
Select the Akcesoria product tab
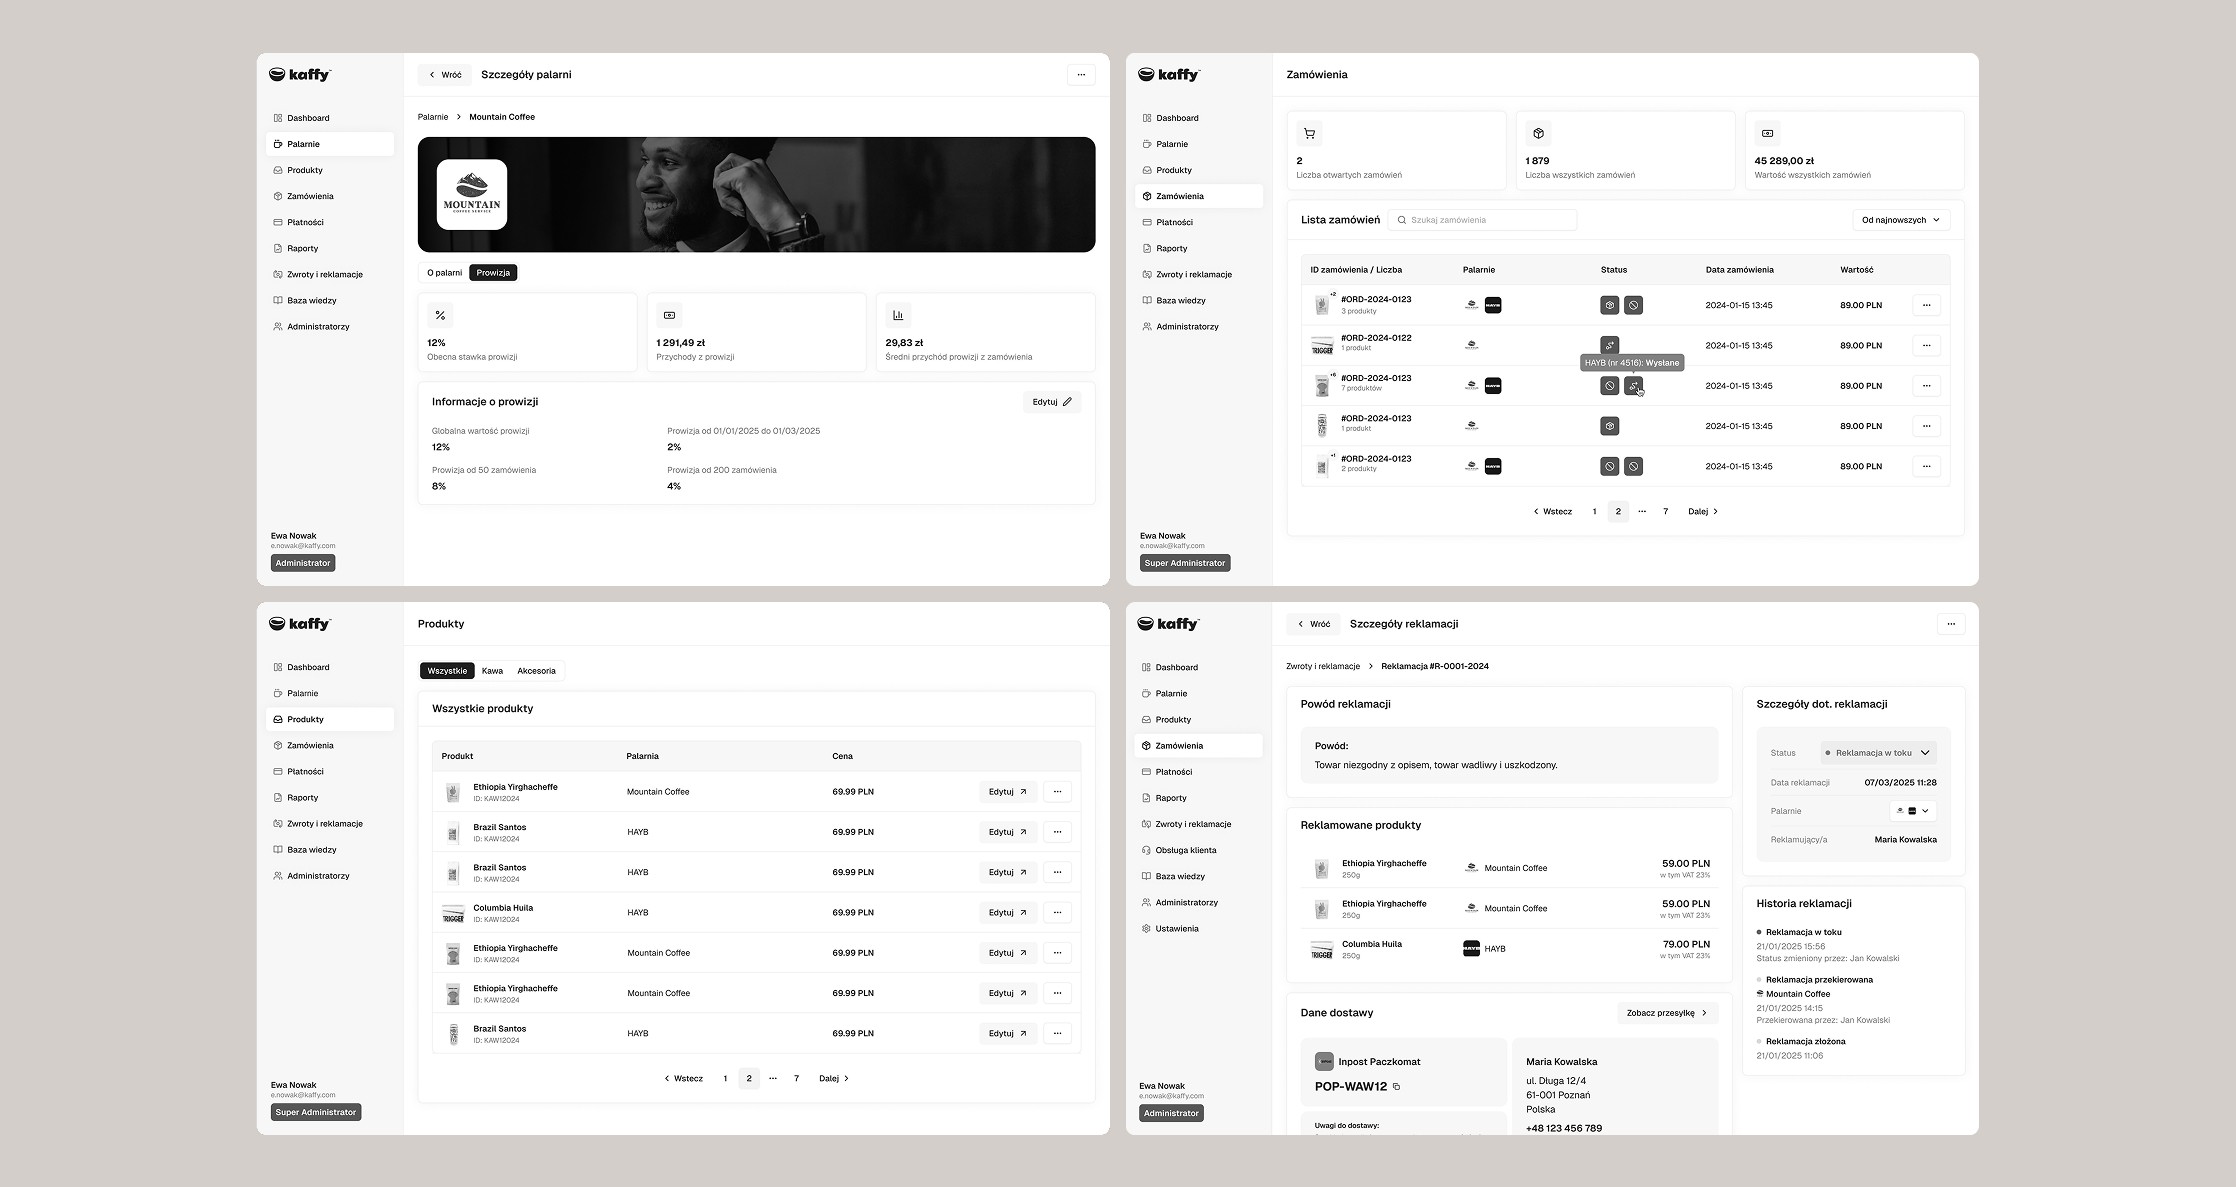[x=536, y=671]
